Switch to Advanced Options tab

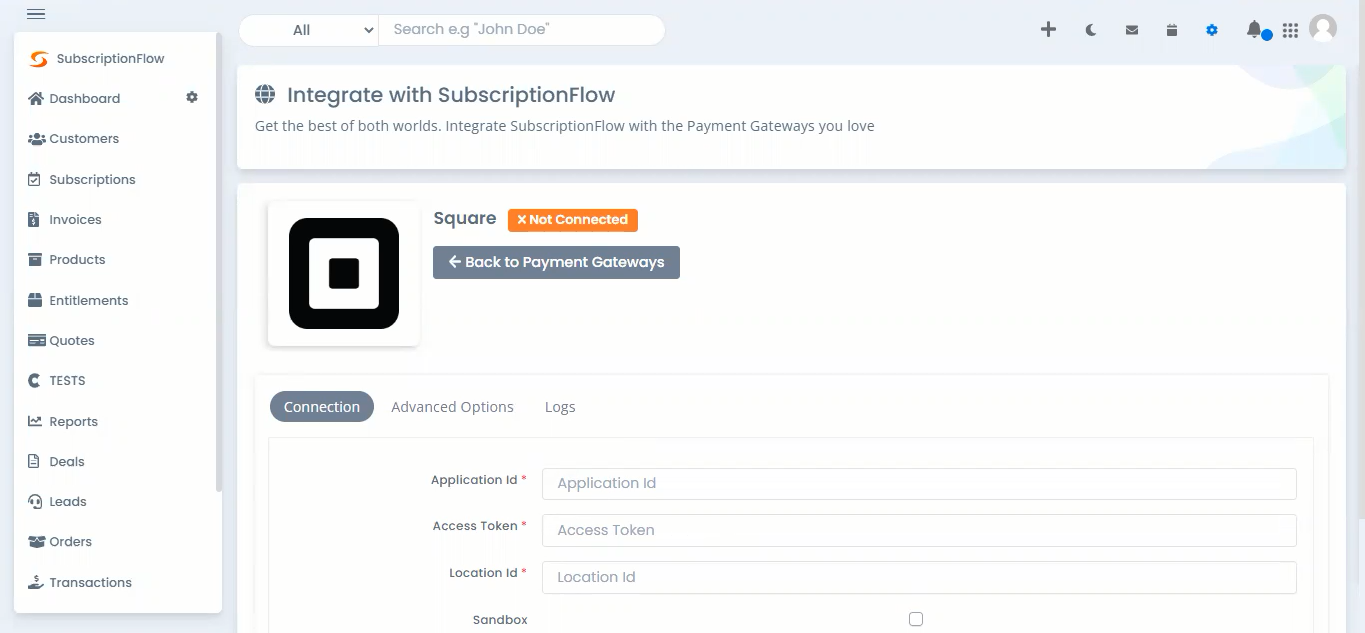click(452, 407)
